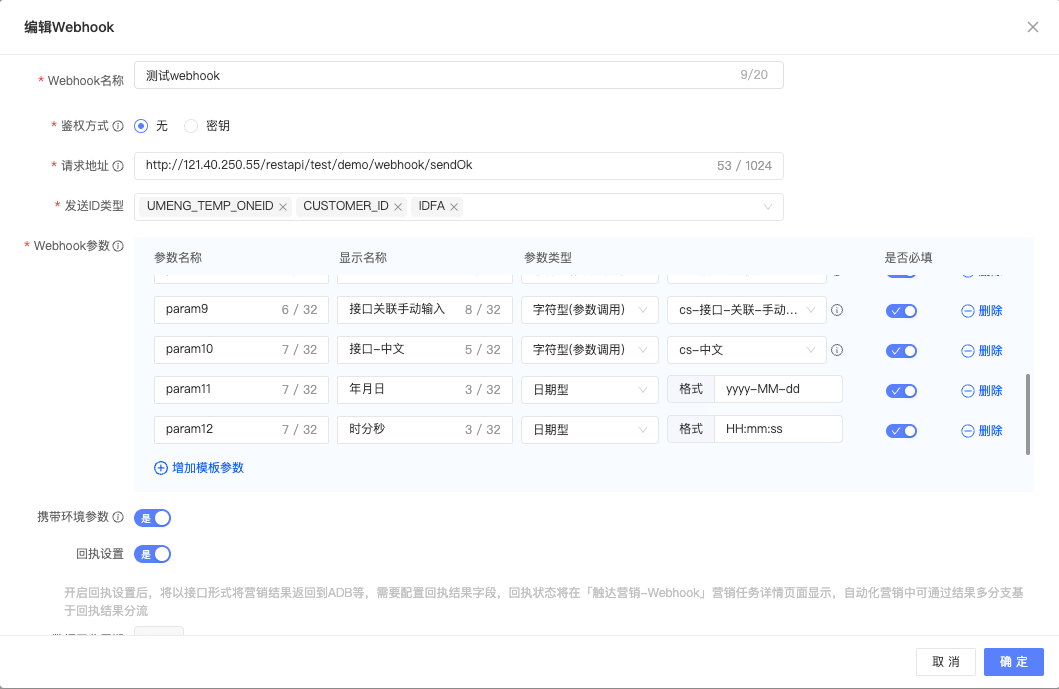Viewport: 1059px width, 689px height.
Task: Toggle 携带环境参数 switch
Action: pos(153,518)
